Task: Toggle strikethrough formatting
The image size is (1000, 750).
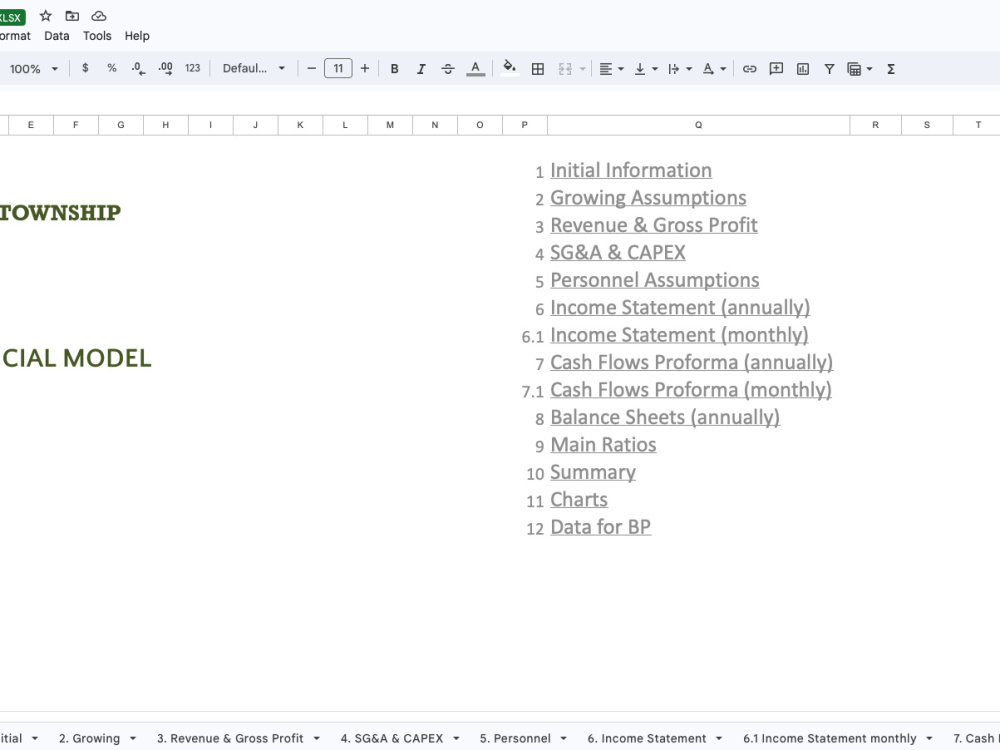Action: 448,69
